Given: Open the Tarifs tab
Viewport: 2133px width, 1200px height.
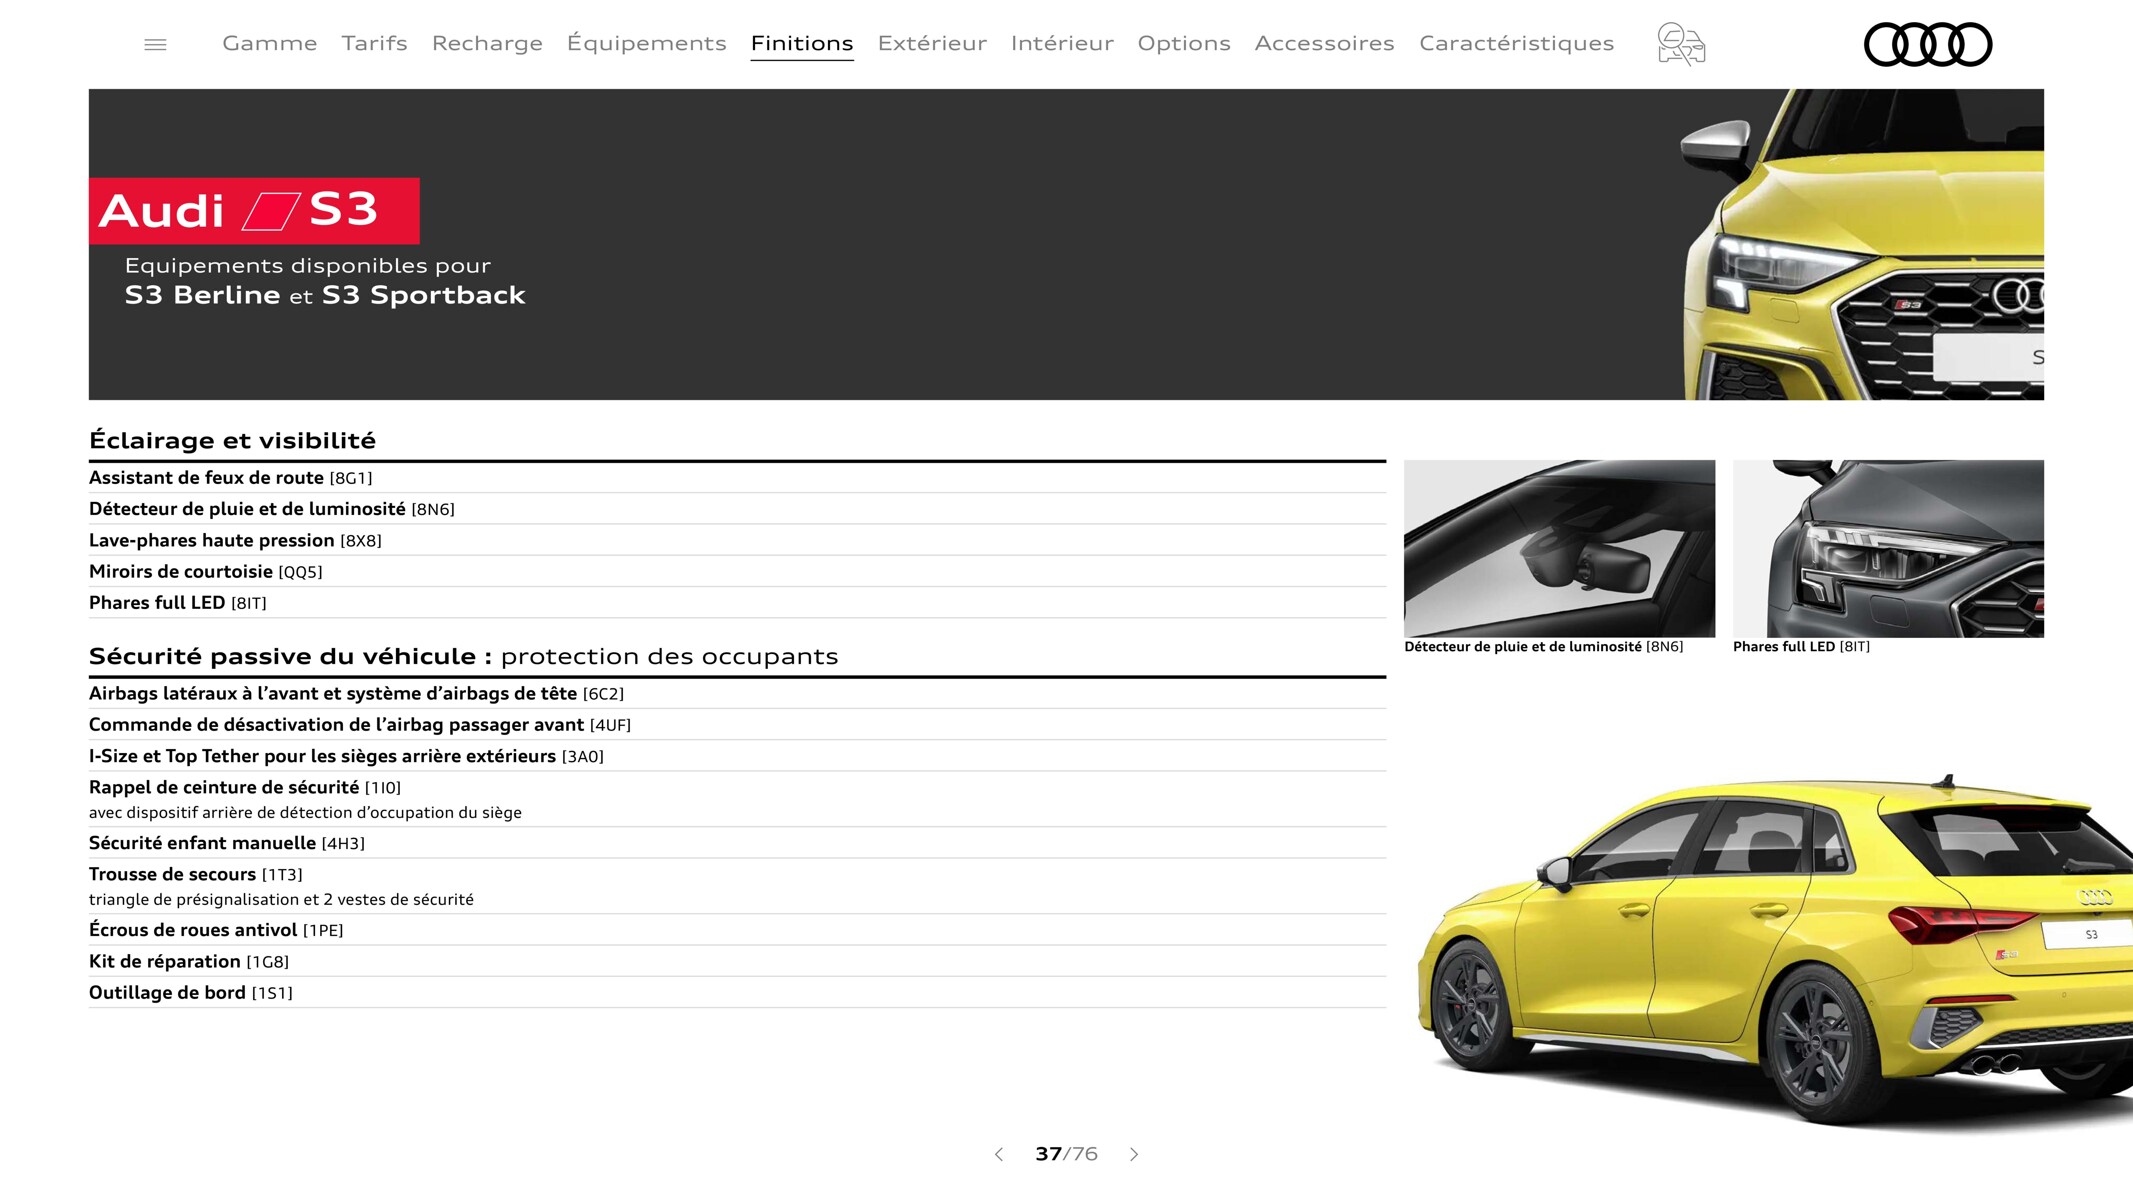Looking at the screenshot, I should click(x=374, y=43).
